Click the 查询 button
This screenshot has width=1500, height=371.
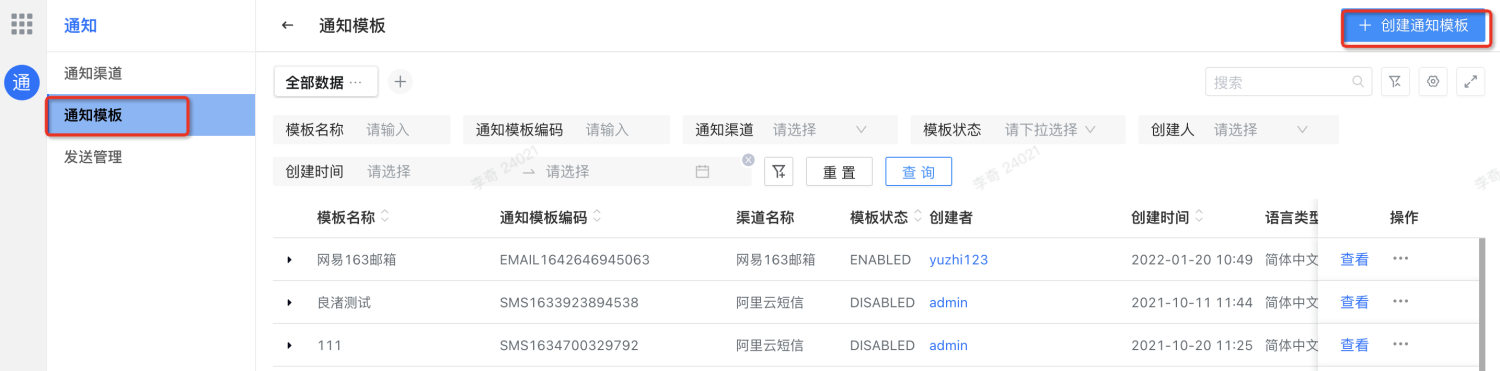(x=918, y=172)
